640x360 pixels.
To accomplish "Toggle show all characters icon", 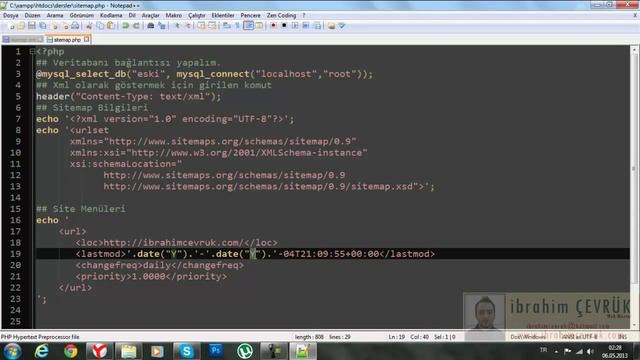I will [x=237, y=26].
